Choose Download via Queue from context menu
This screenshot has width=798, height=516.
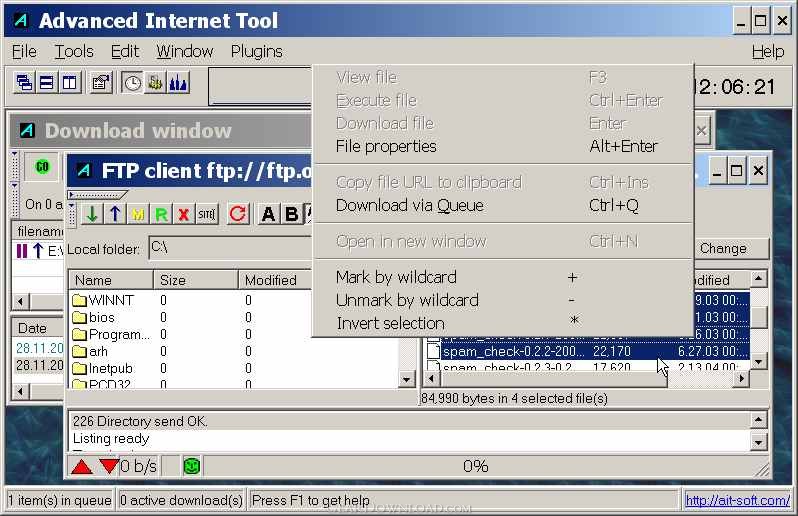tap(409, 205)
